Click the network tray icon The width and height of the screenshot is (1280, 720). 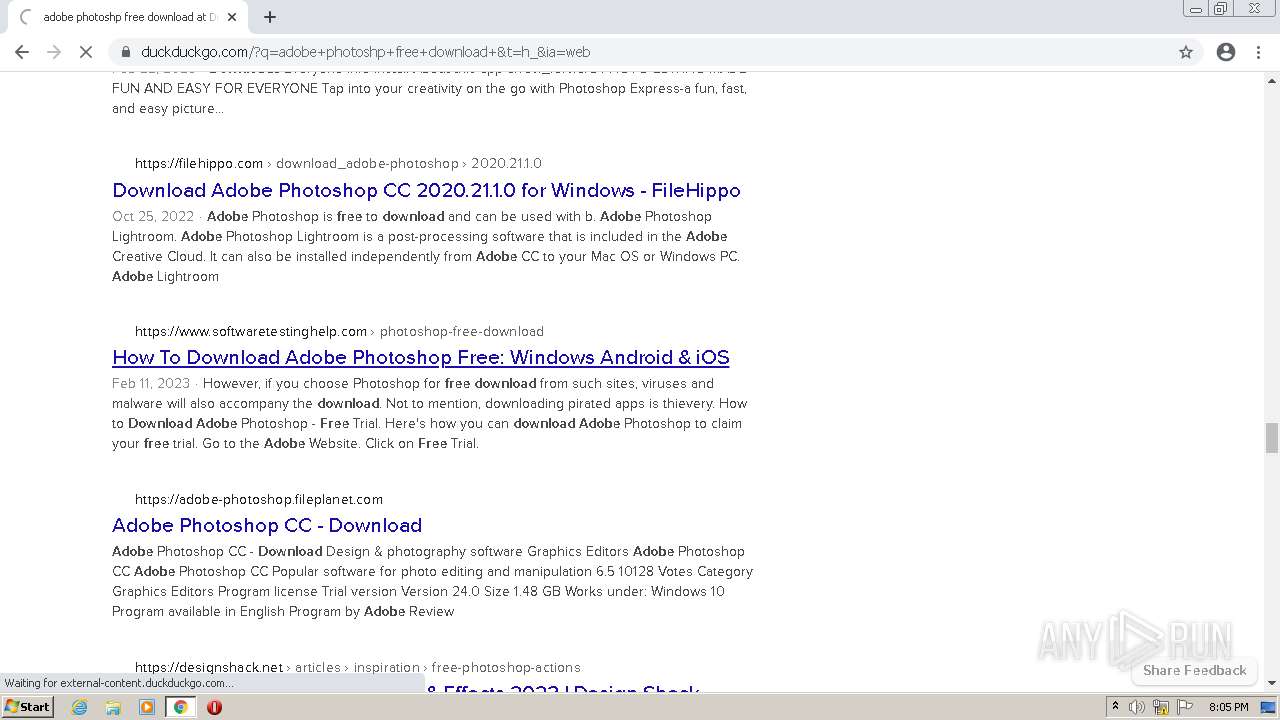click(x=1161, y=707)
